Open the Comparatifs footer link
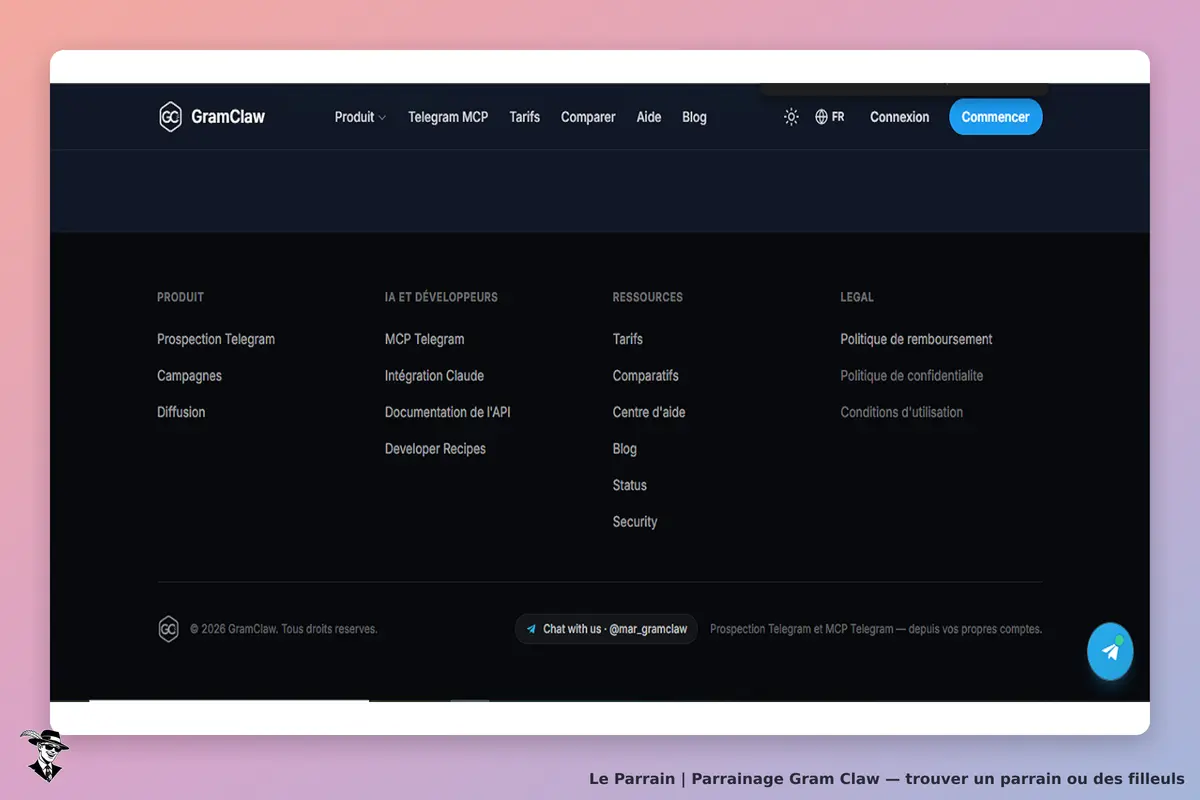Screen dimensions: 1200x800 646,376
